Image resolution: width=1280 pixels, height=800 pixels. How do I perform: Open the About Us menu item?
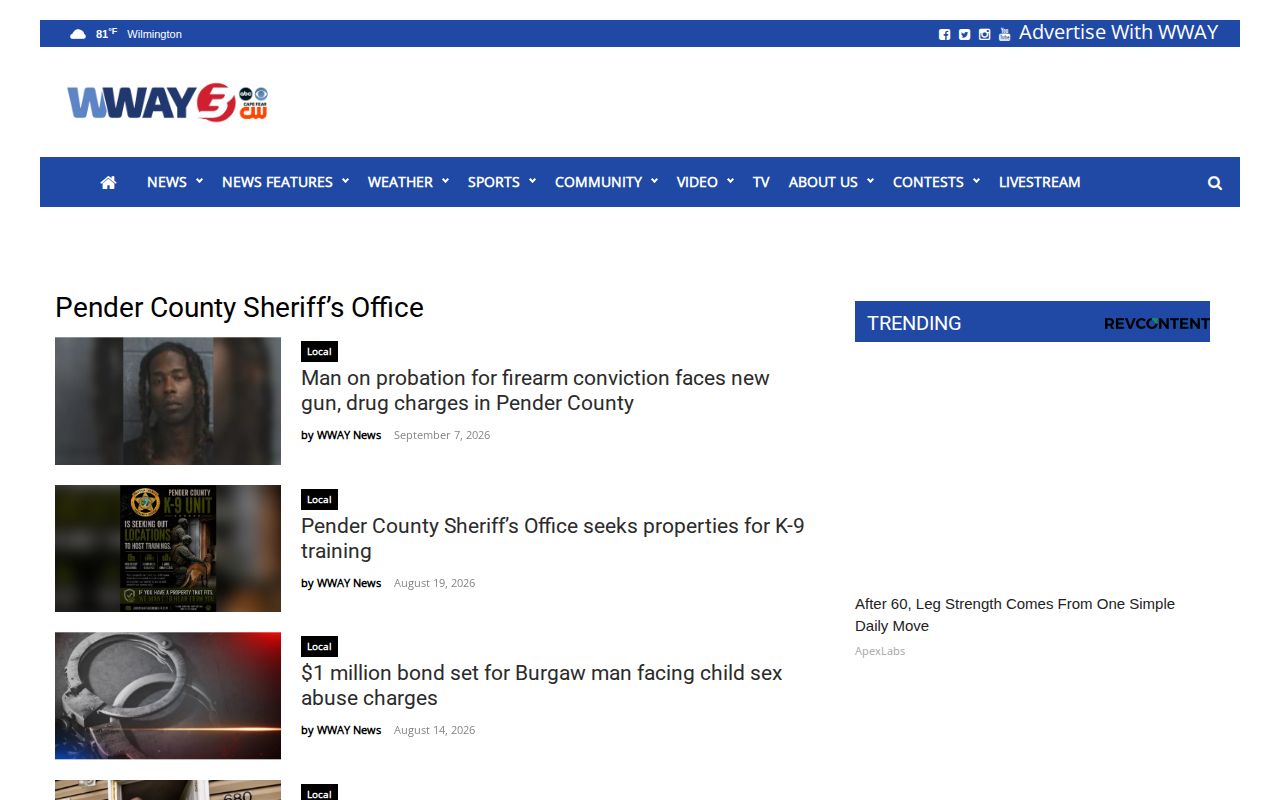(823, 182)
